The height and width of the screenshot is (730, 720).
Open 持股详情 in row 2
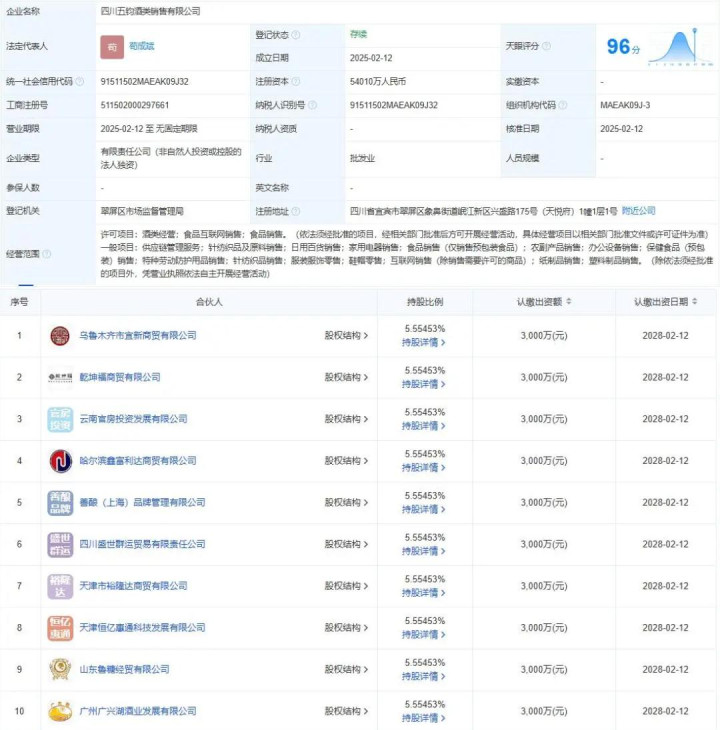424,384
